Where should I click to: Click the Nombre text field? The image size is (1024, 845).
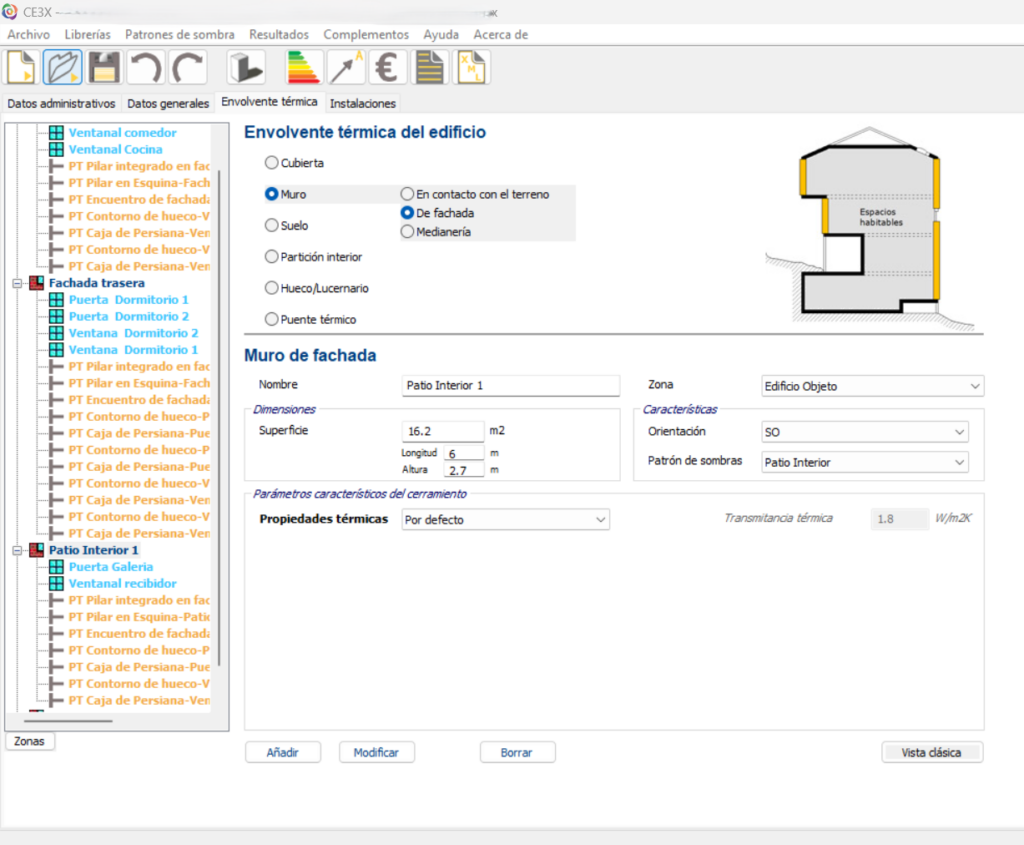point(510,385)
